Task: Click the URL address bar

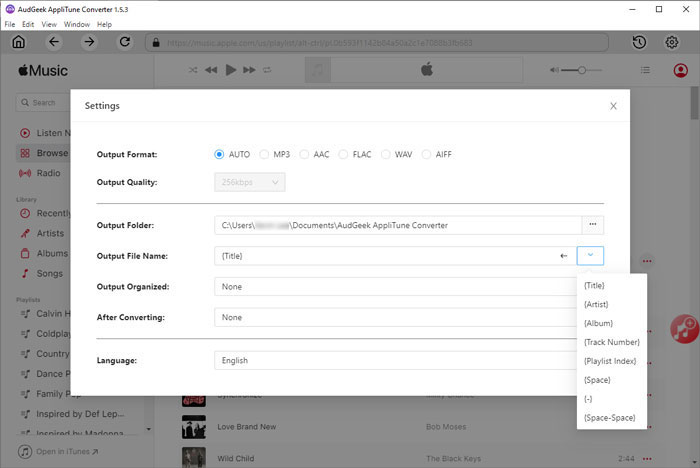Action: pyautogui.click(x=376, y=43)
